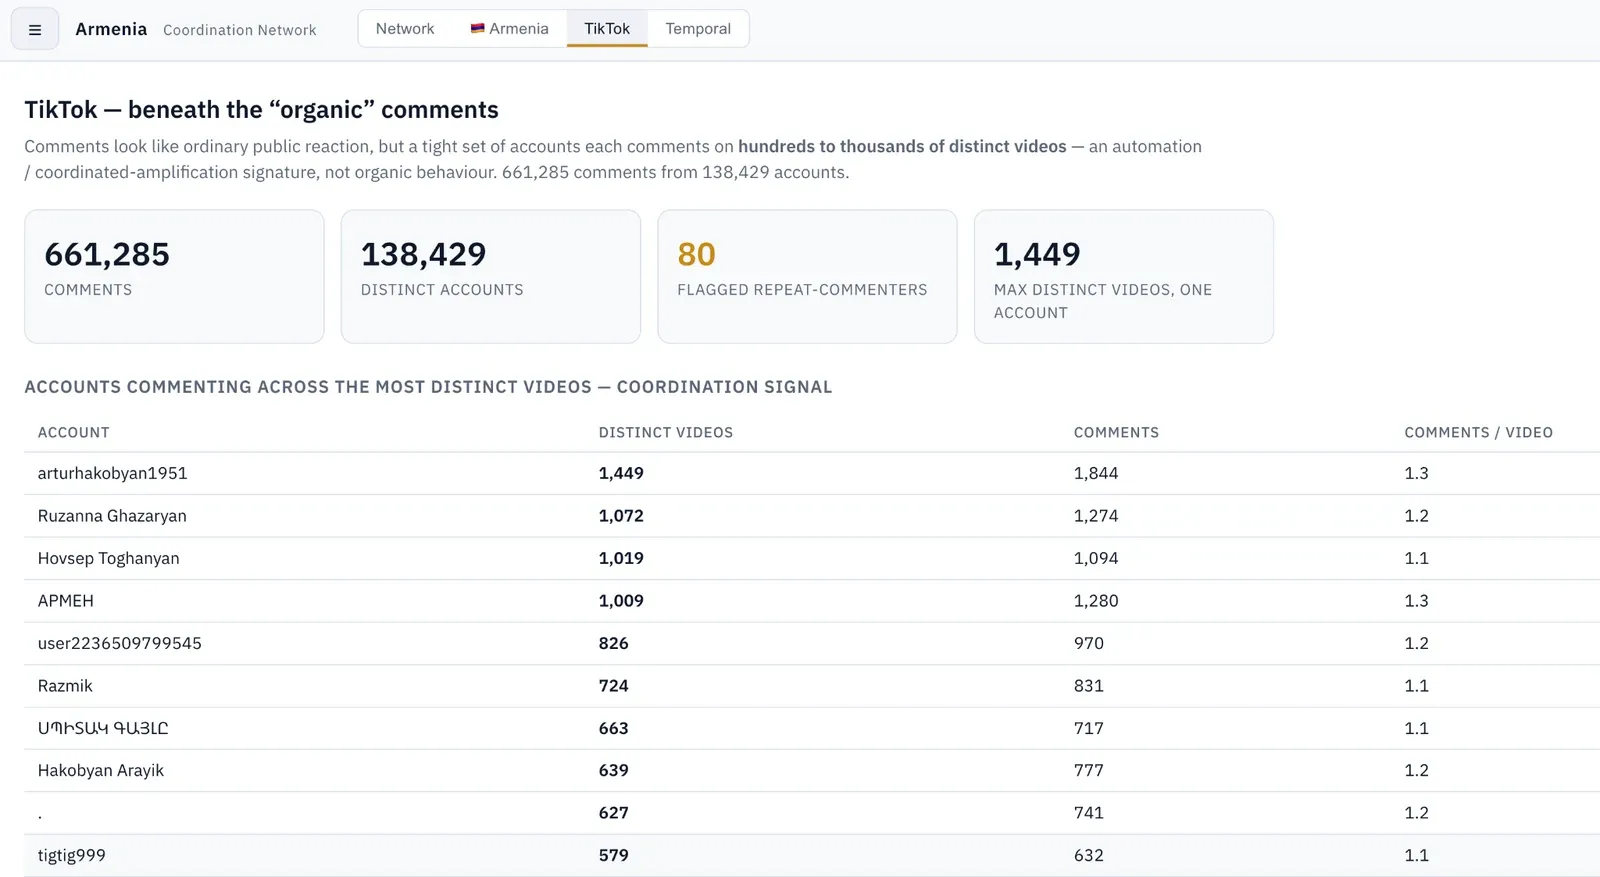This screenshot has width=1600, height=877.
Task: Switch to the Network tab
Action: point(405,29)
